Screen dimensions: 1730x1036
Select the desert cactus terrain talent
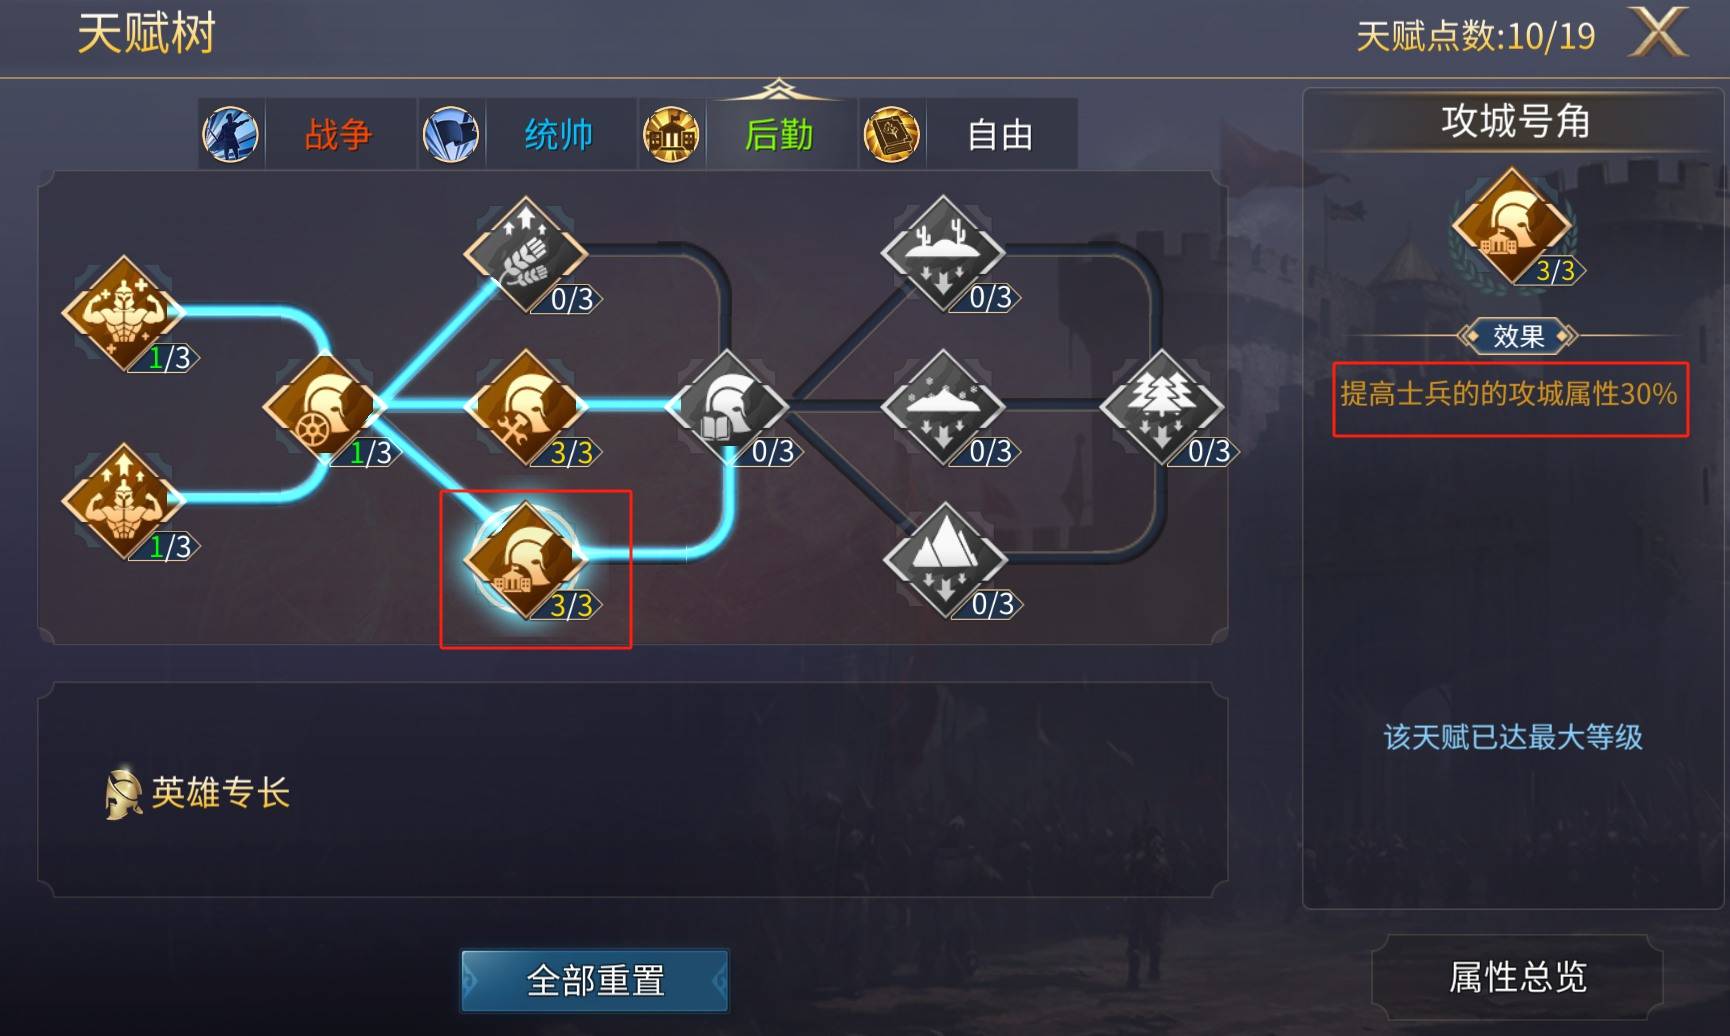coord(943,252)
